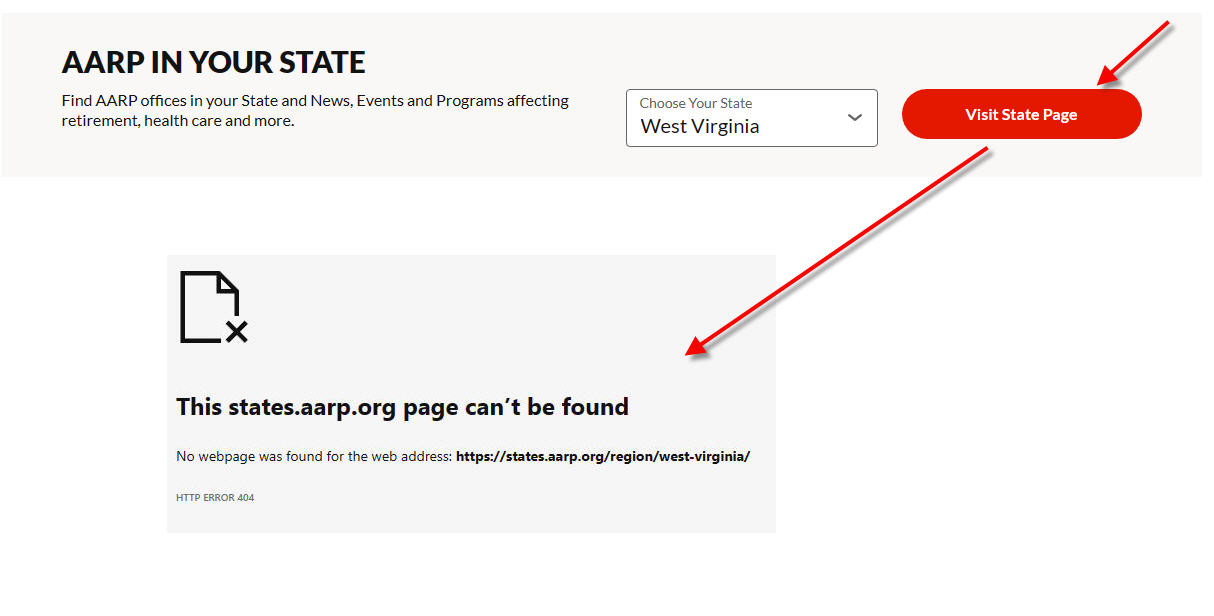The image size is (1214, 616).
Task: Click the long lower red arrow line
Action: (x=837, y=251)
